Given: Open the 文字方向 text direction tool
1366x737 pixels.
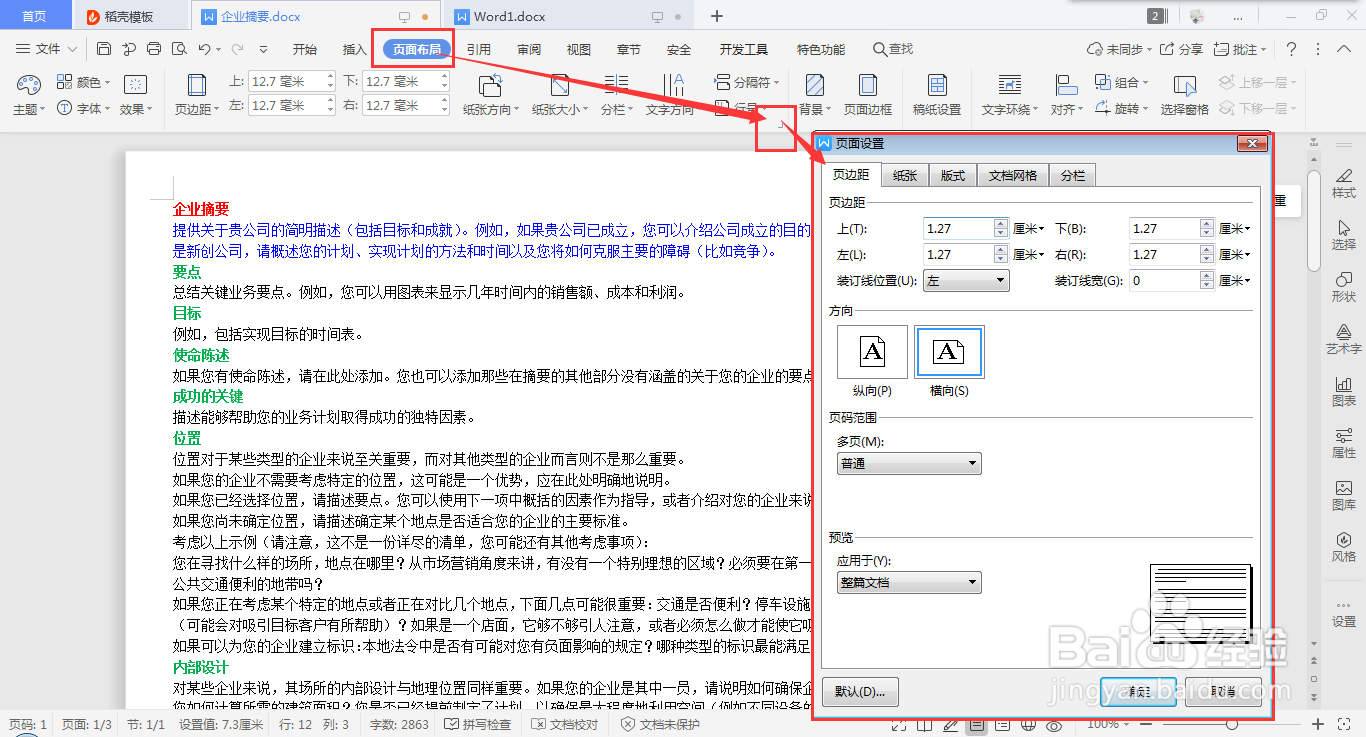Looking at the screenshot, I should 670,96.
